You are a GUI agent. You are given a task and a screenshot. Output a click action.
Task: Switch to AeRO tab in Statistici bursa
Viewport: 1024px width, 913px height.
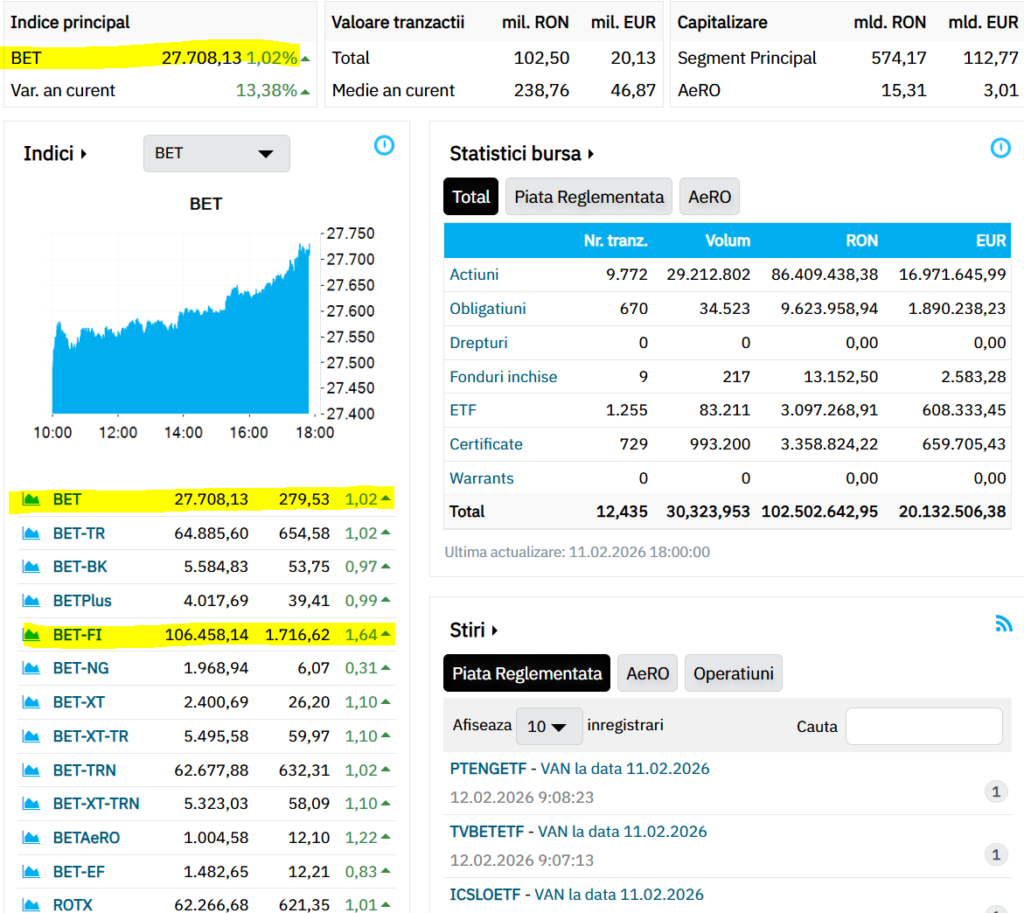click(x=709, y=197)
